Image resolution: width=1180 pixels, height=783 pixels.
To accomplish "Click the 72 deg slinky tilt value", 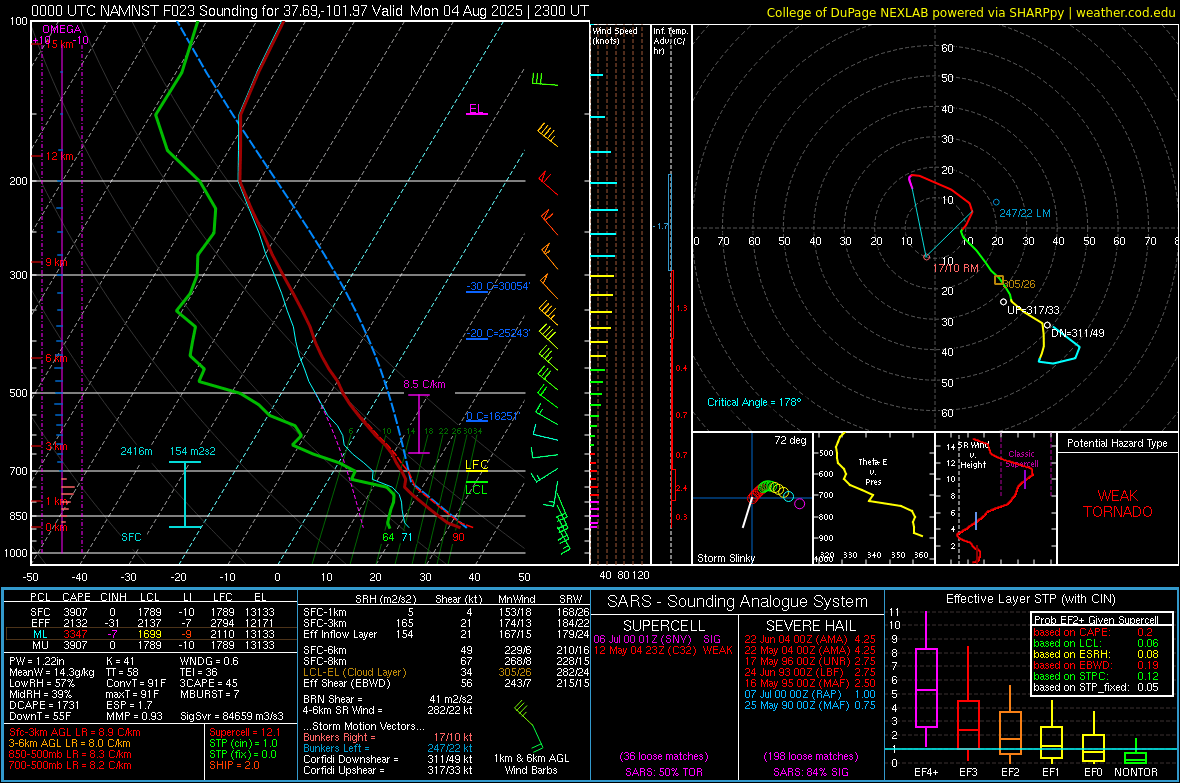I will pos(790,440).
